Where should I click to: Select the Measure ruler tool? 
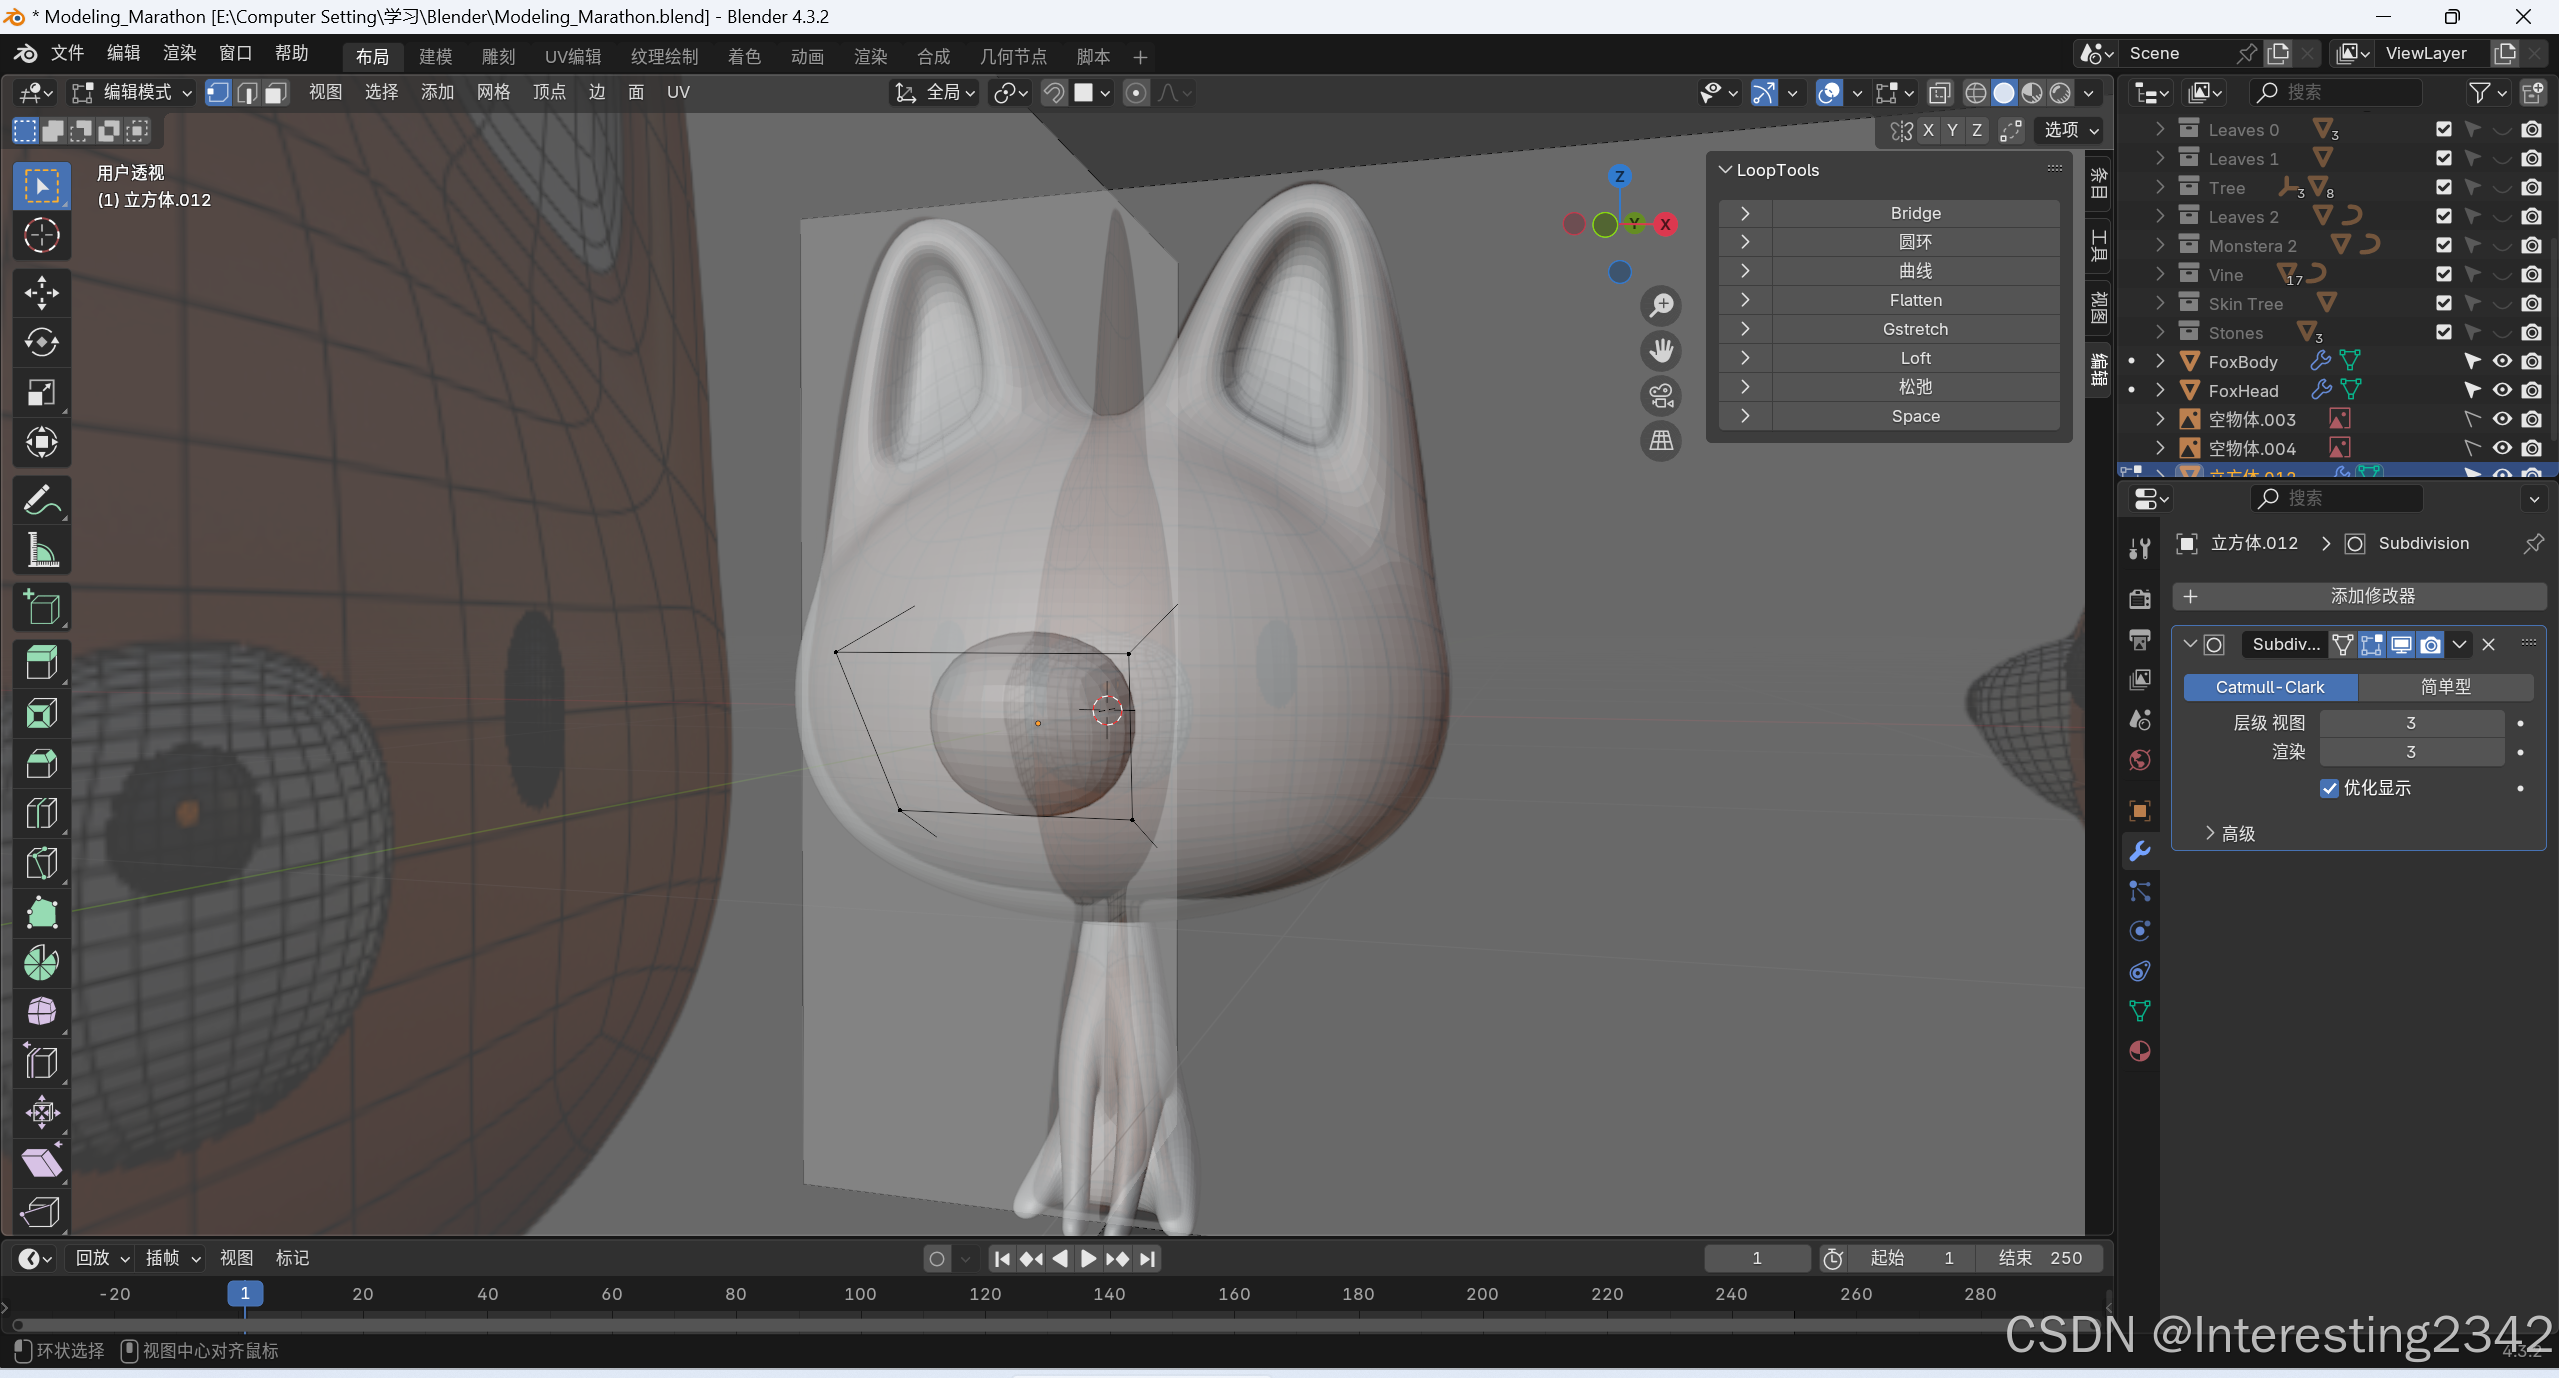coord(41,550)
